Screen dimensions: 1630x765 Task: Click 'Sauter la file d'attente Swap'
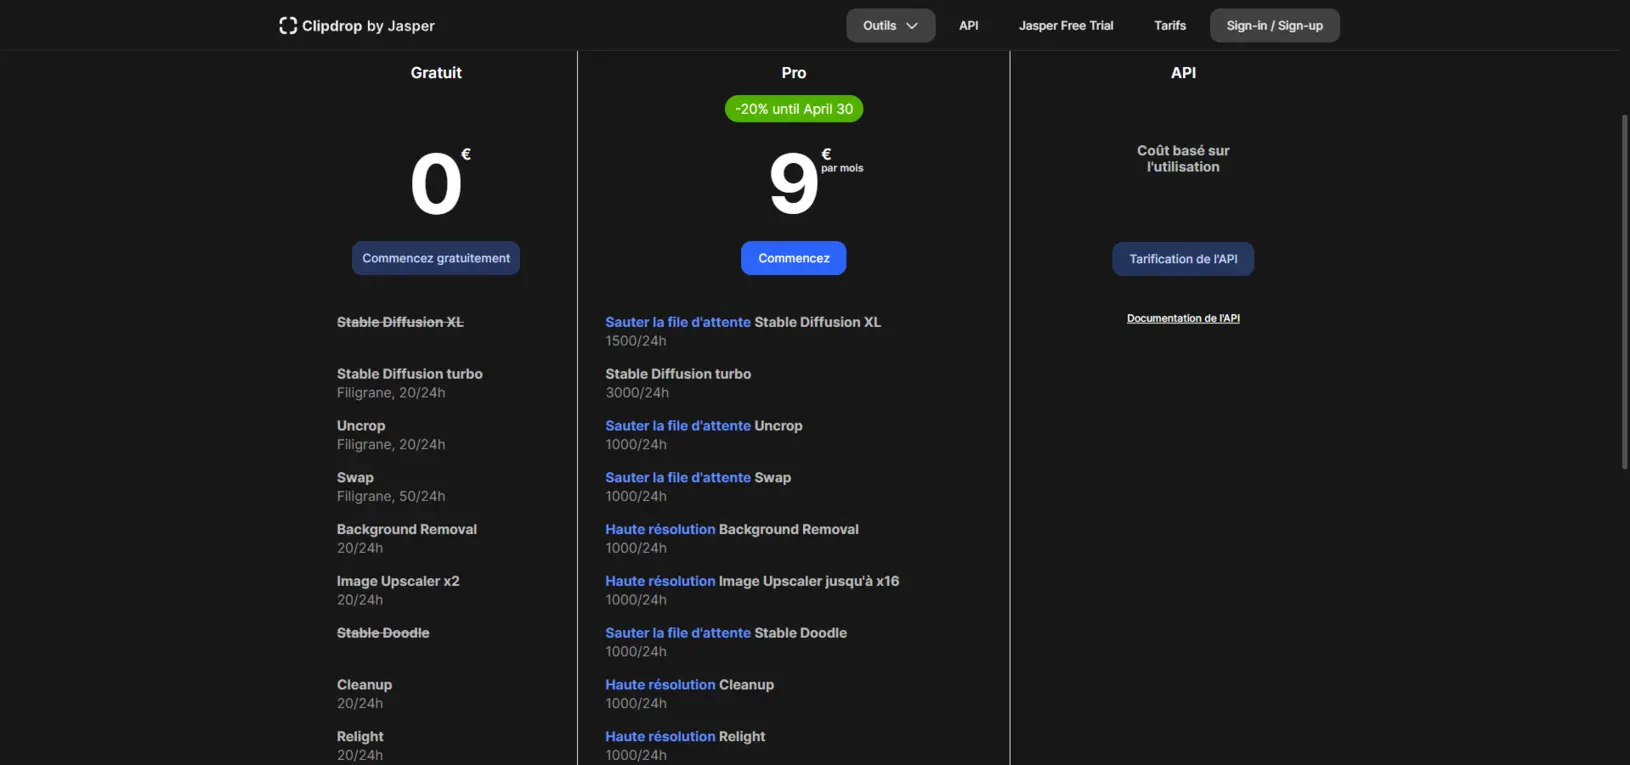698,478
